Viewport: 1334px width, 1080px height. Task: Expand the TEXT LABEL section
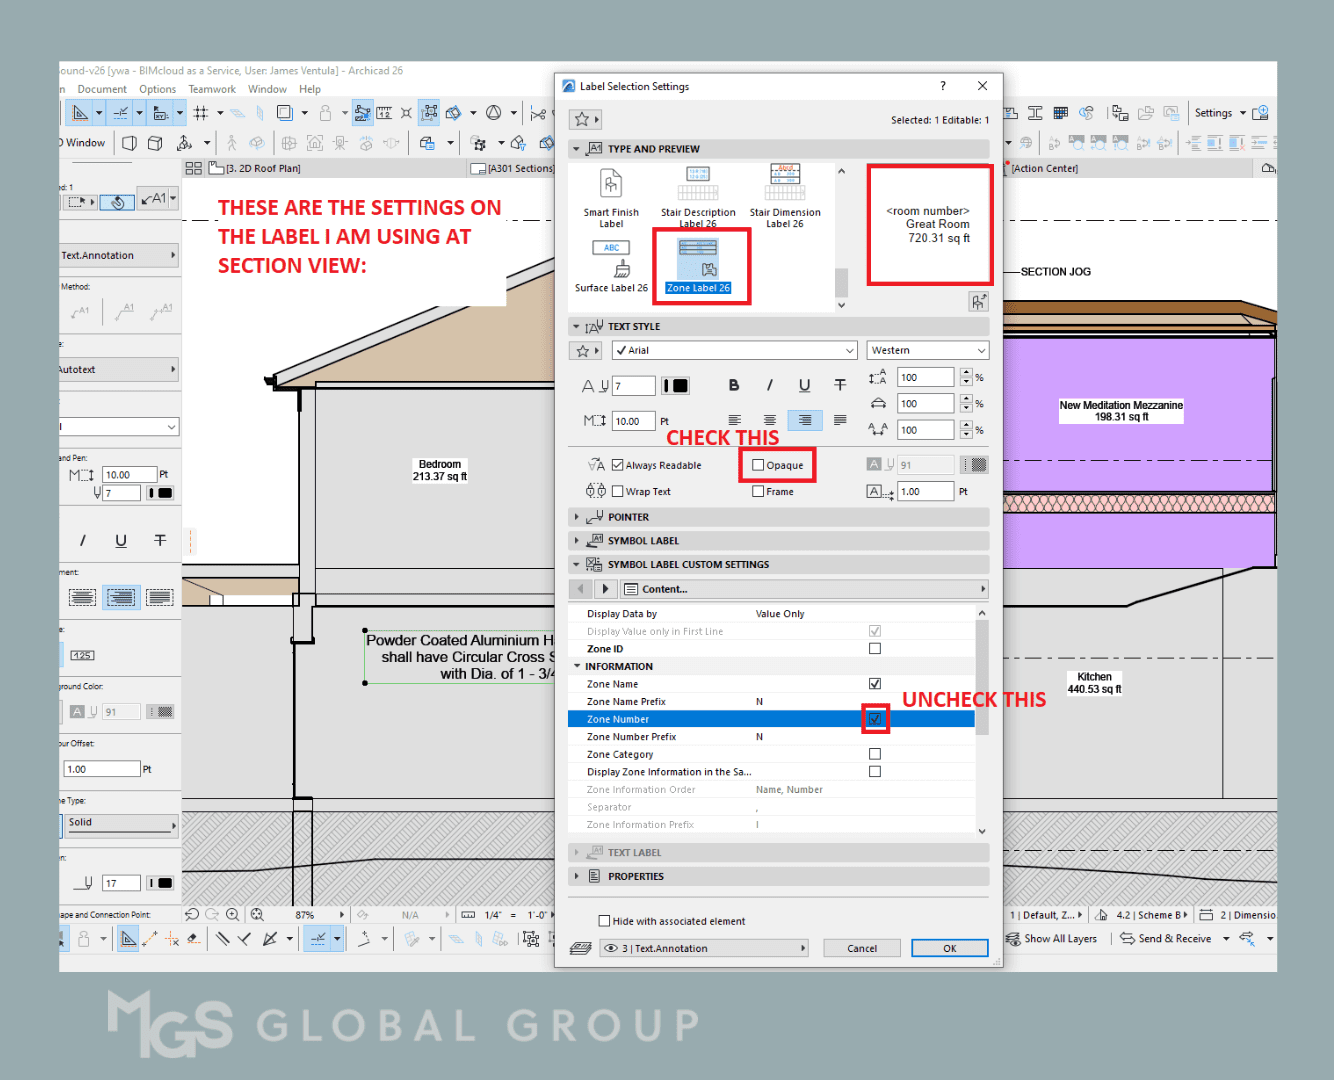(577, 852)
